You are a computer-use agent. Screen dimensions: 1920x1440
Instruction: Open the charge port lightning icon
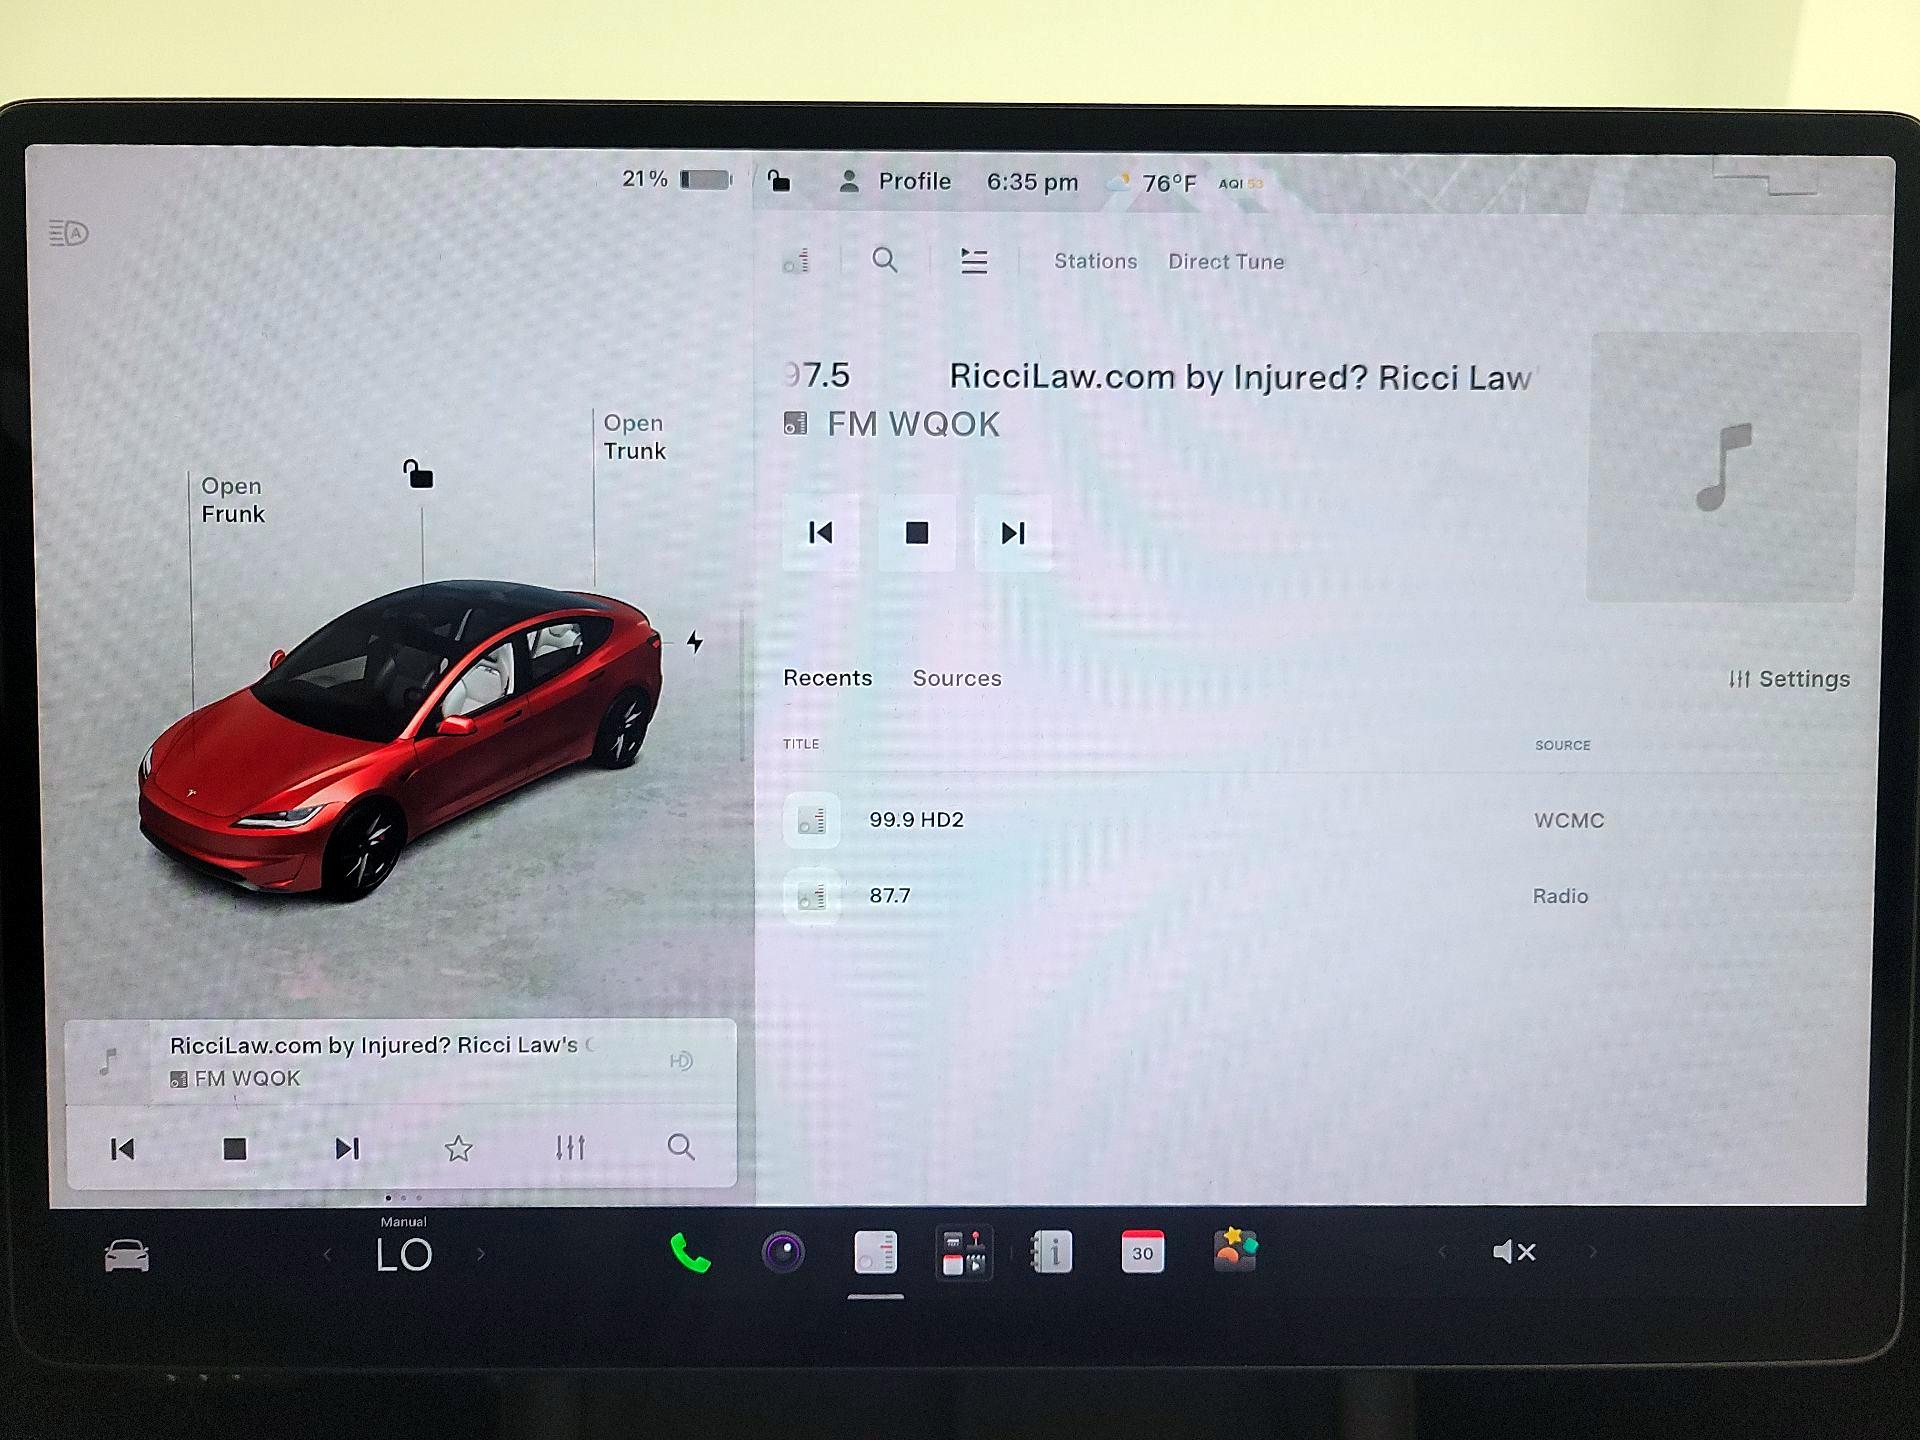click(x=695, y=642)
